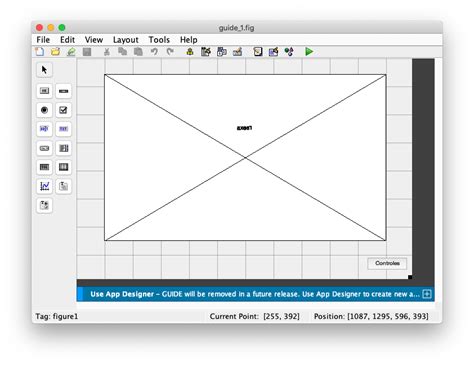
Task: Pick the Static Text component
Action: pos(63,129)
